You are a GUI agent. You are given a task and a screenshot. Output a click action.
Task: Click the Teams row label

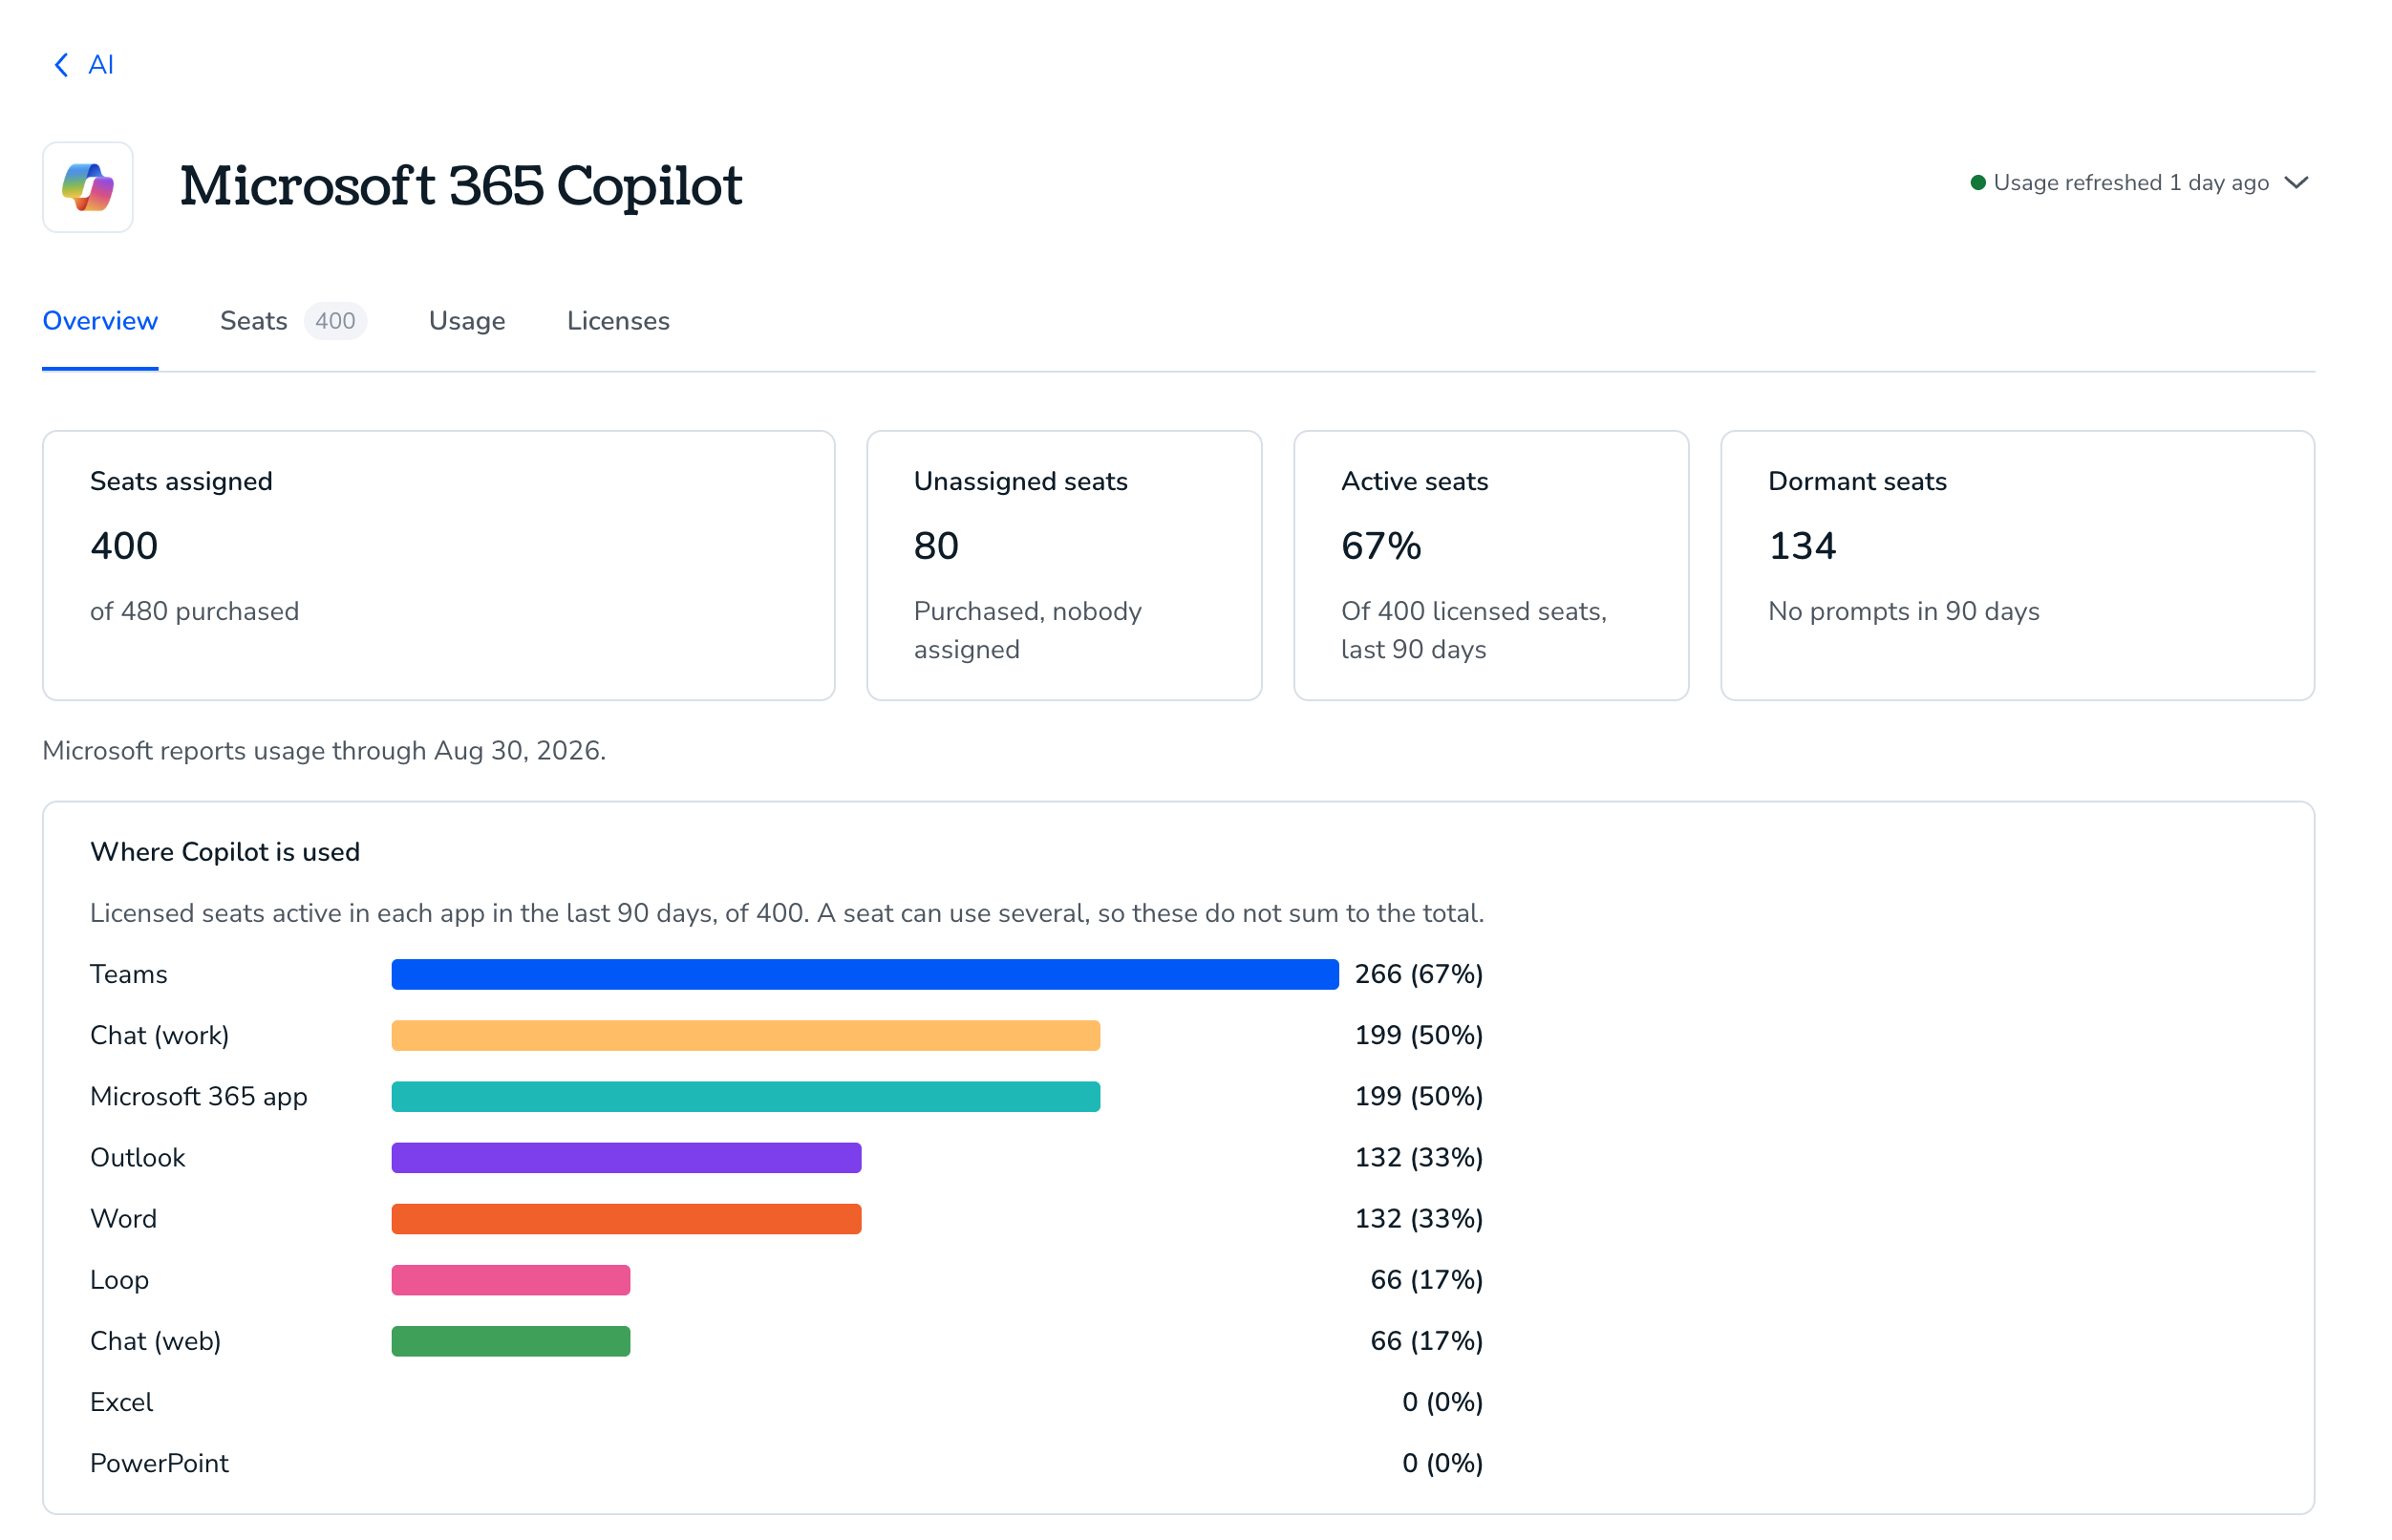[x=129, y=975]
